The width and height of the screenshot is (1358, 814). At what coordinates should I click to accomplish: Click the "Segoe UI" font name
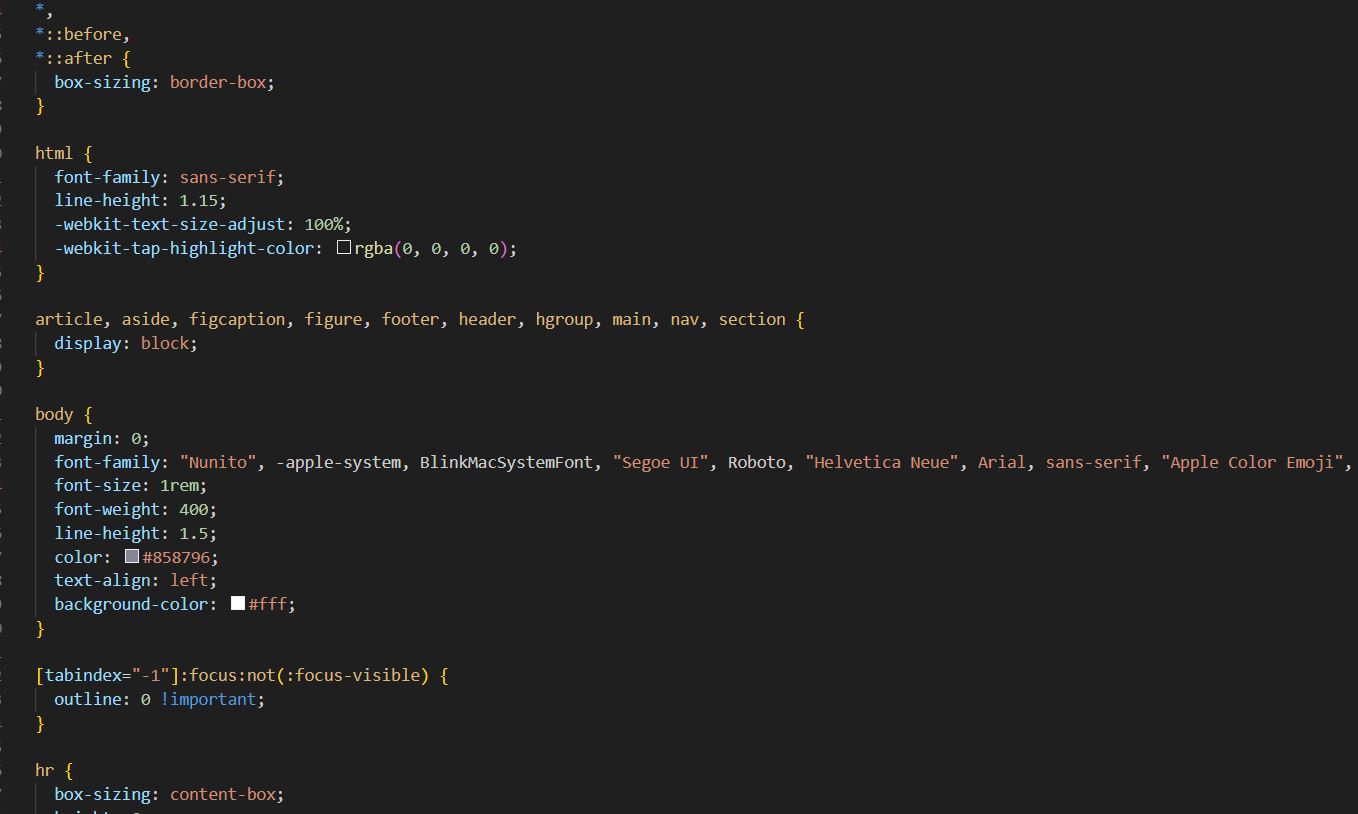pyautogui.click(x=661, y=462)
